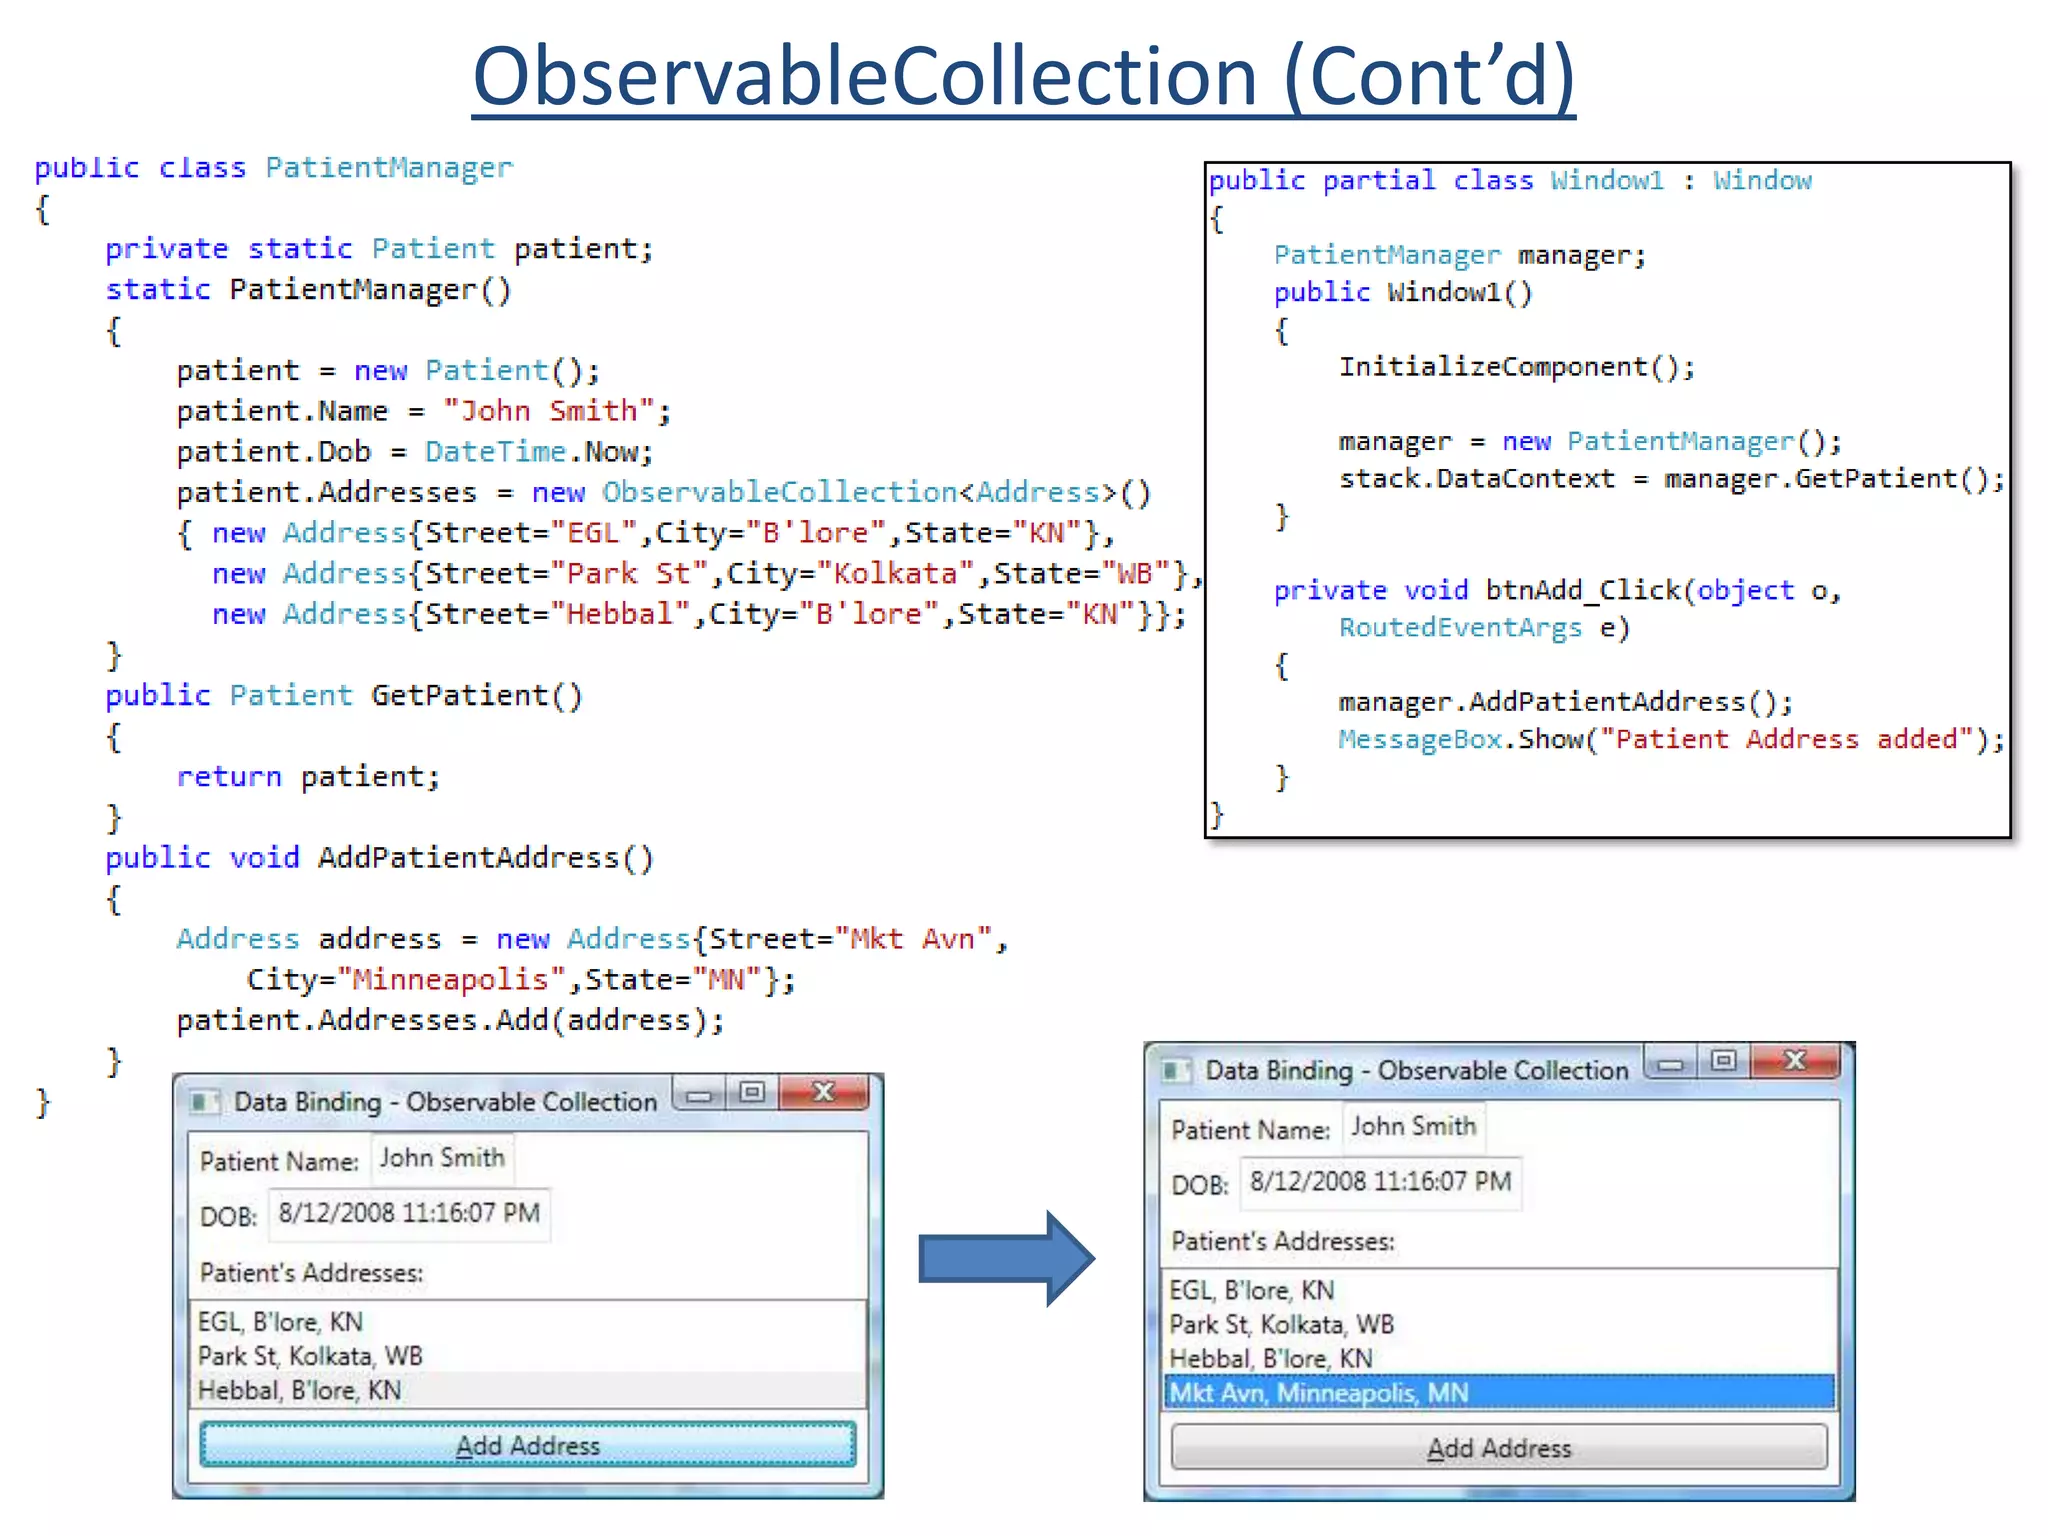
Task: Click Patient Name field in left window
Action: (x=442, y=1158)
